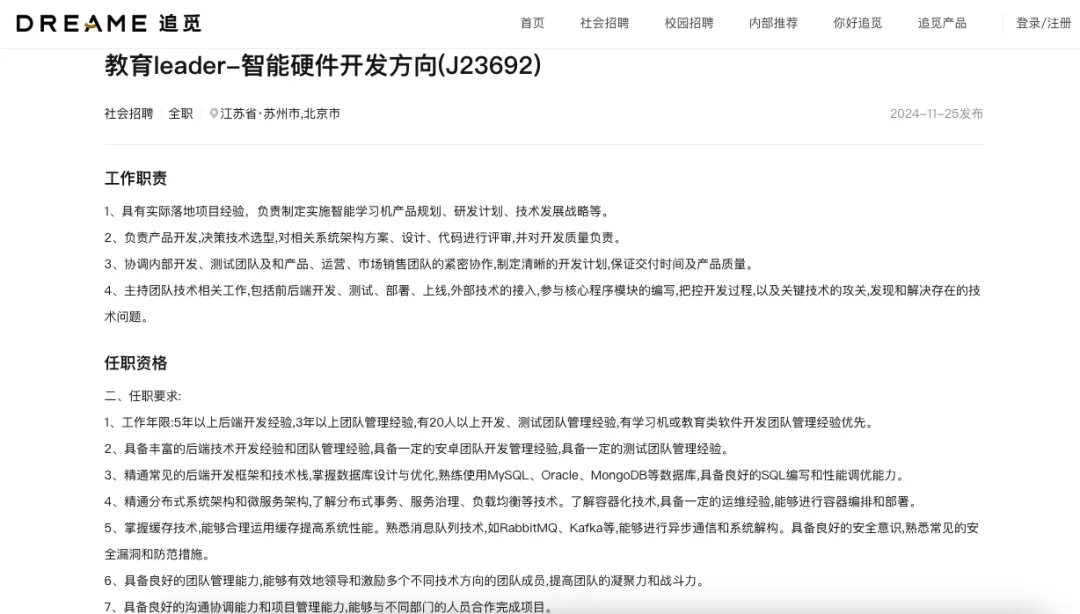Image resolution: width=1080 pixels, height=614 pixels.
Task: Open the 你好追觅 menu item
Action: pos(858,23)
